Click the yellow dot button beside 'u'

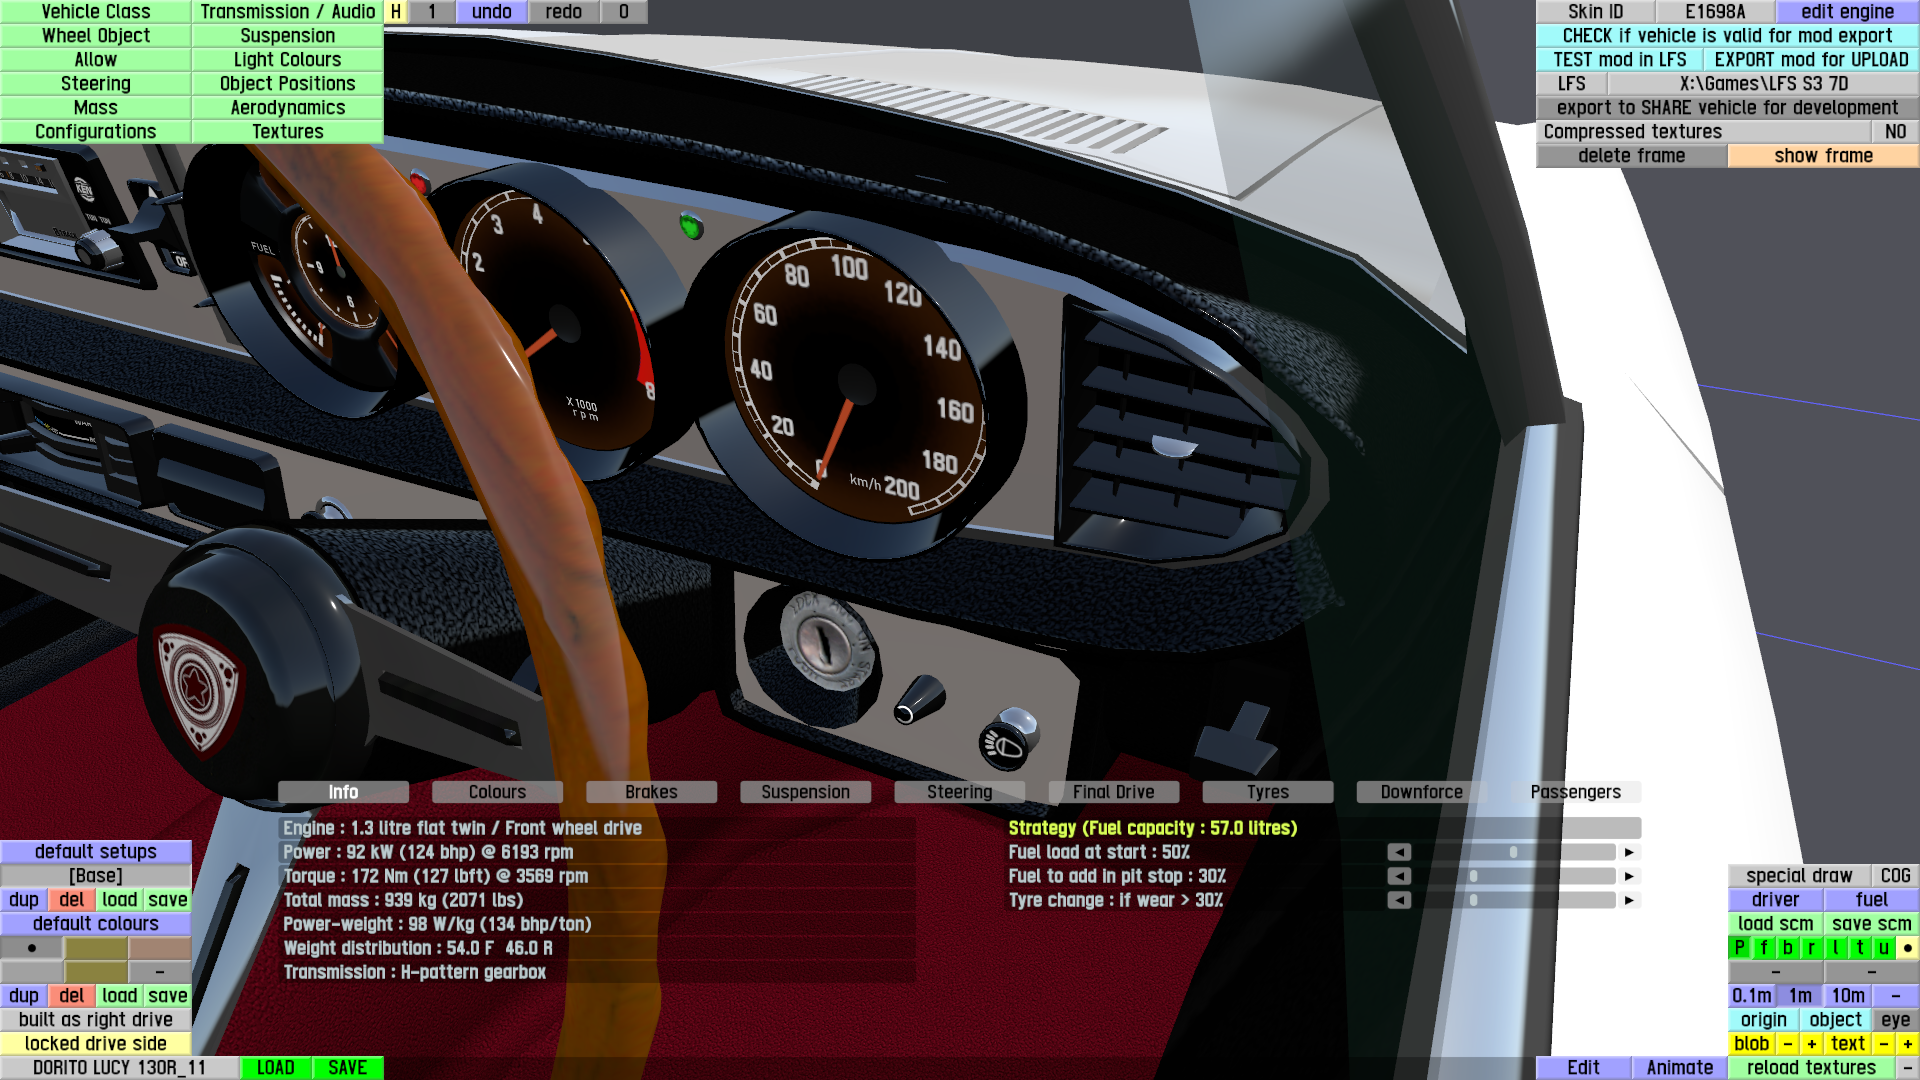(x=1908, y=947)
